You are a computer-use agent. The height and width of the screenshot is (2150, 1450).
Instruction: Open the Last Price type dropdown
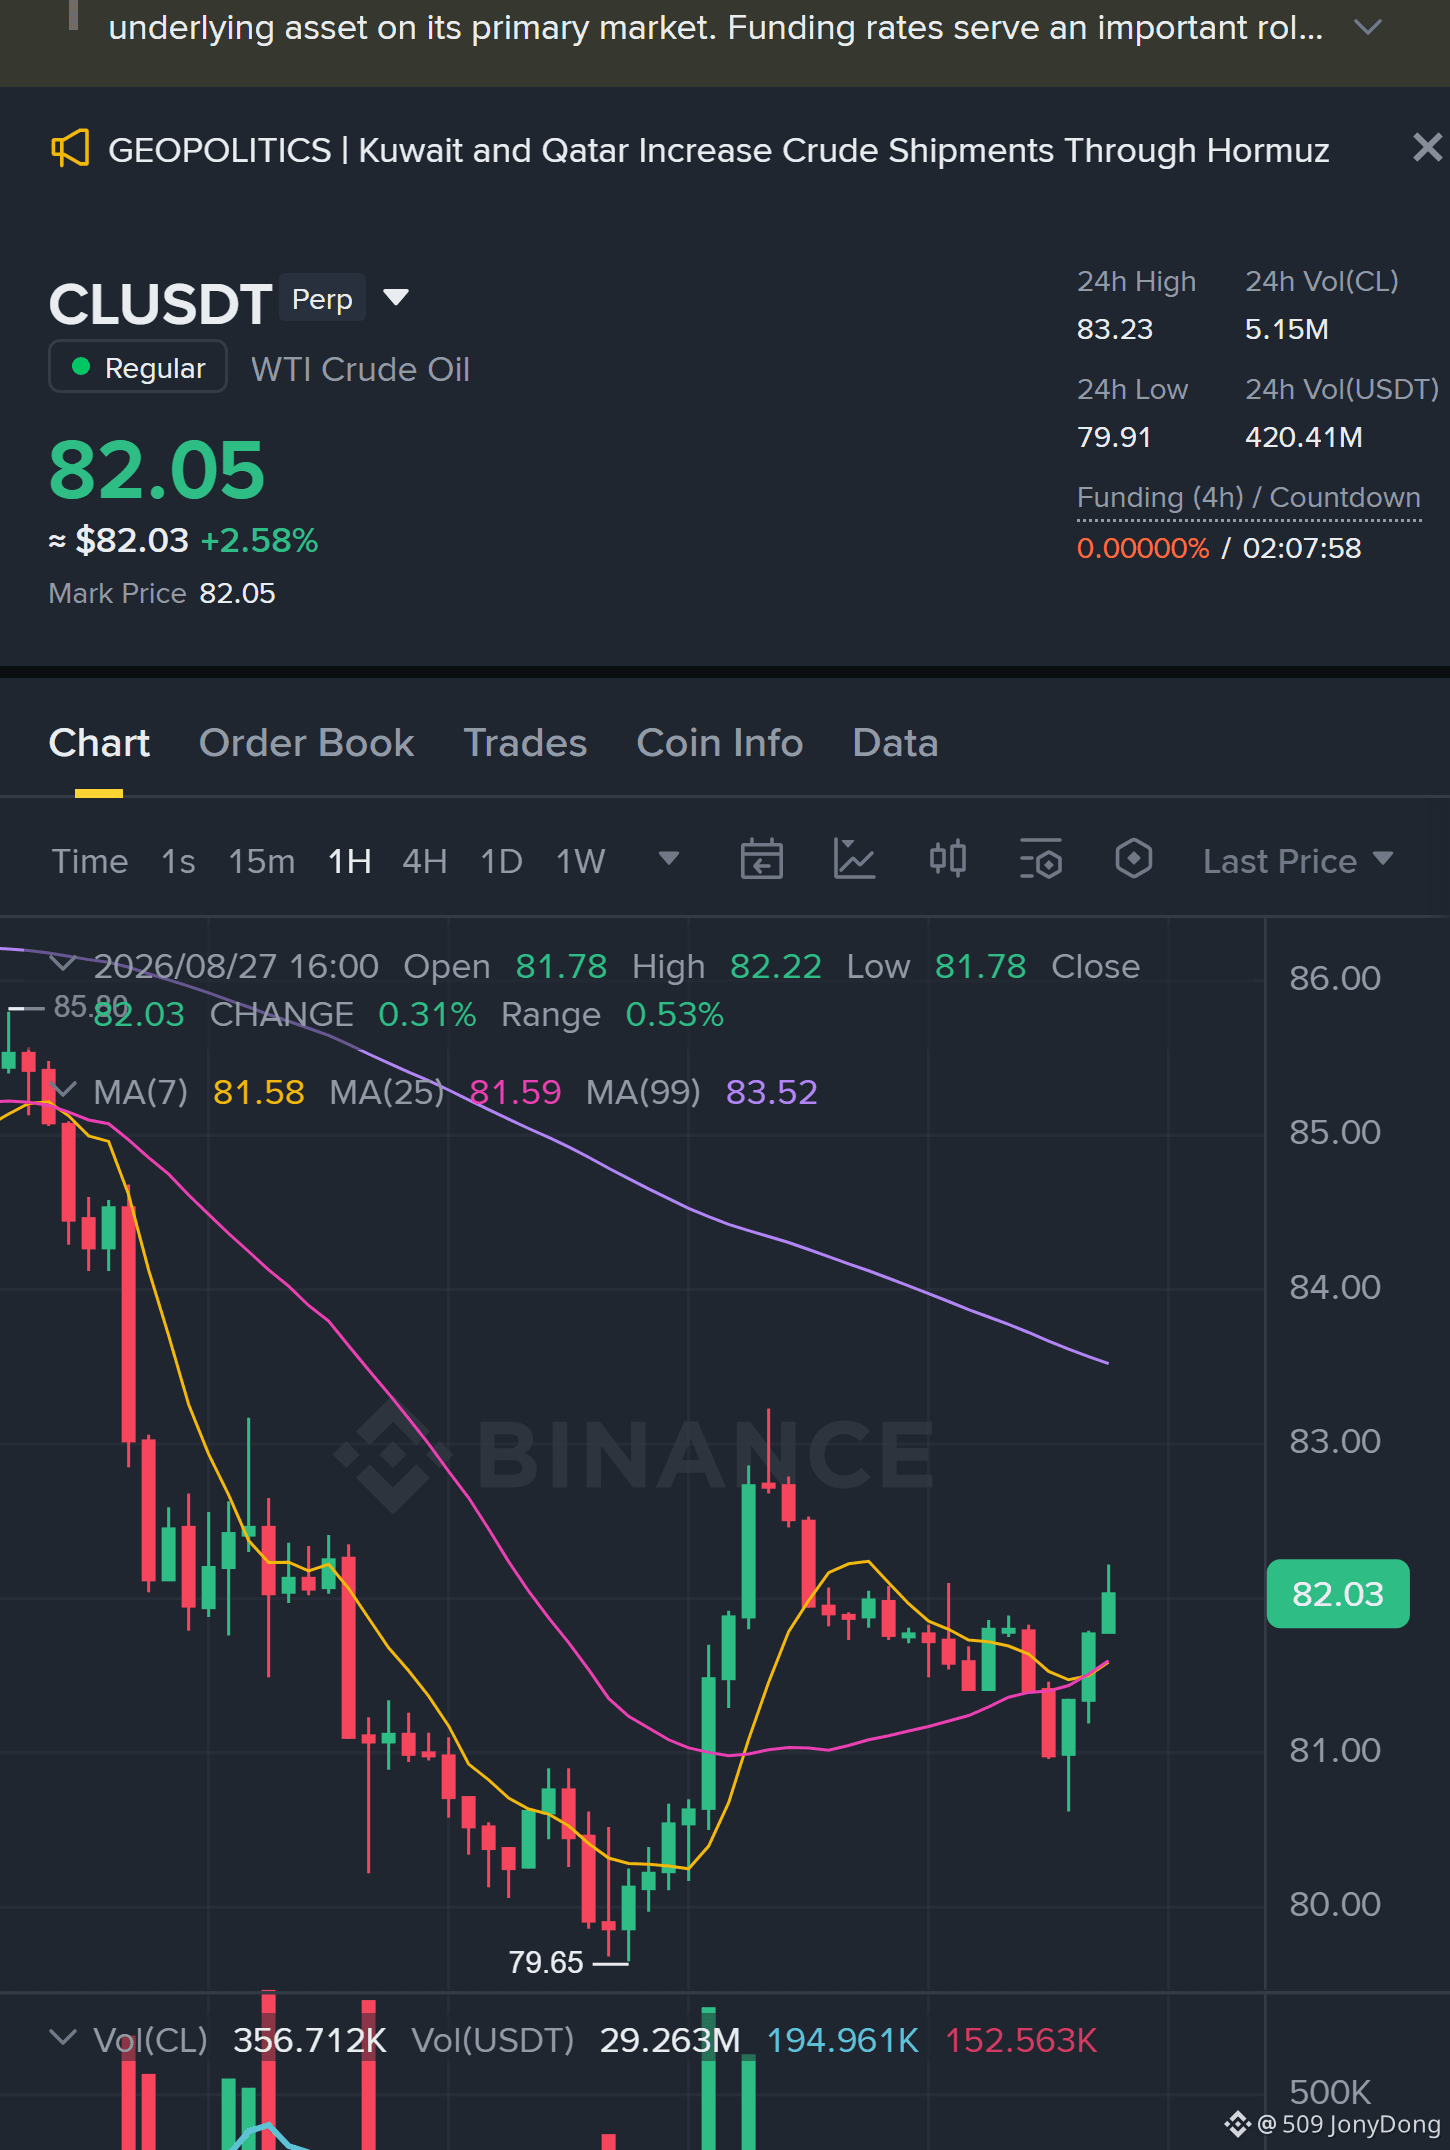1298,861
